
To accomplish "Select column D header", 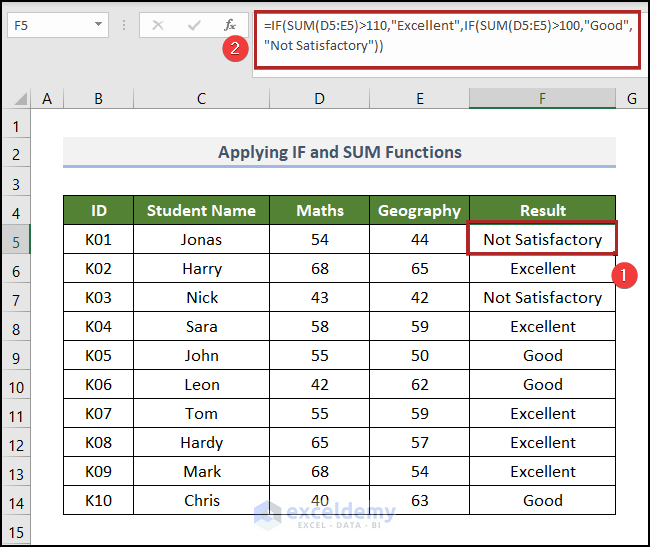I will coord(319,99).
